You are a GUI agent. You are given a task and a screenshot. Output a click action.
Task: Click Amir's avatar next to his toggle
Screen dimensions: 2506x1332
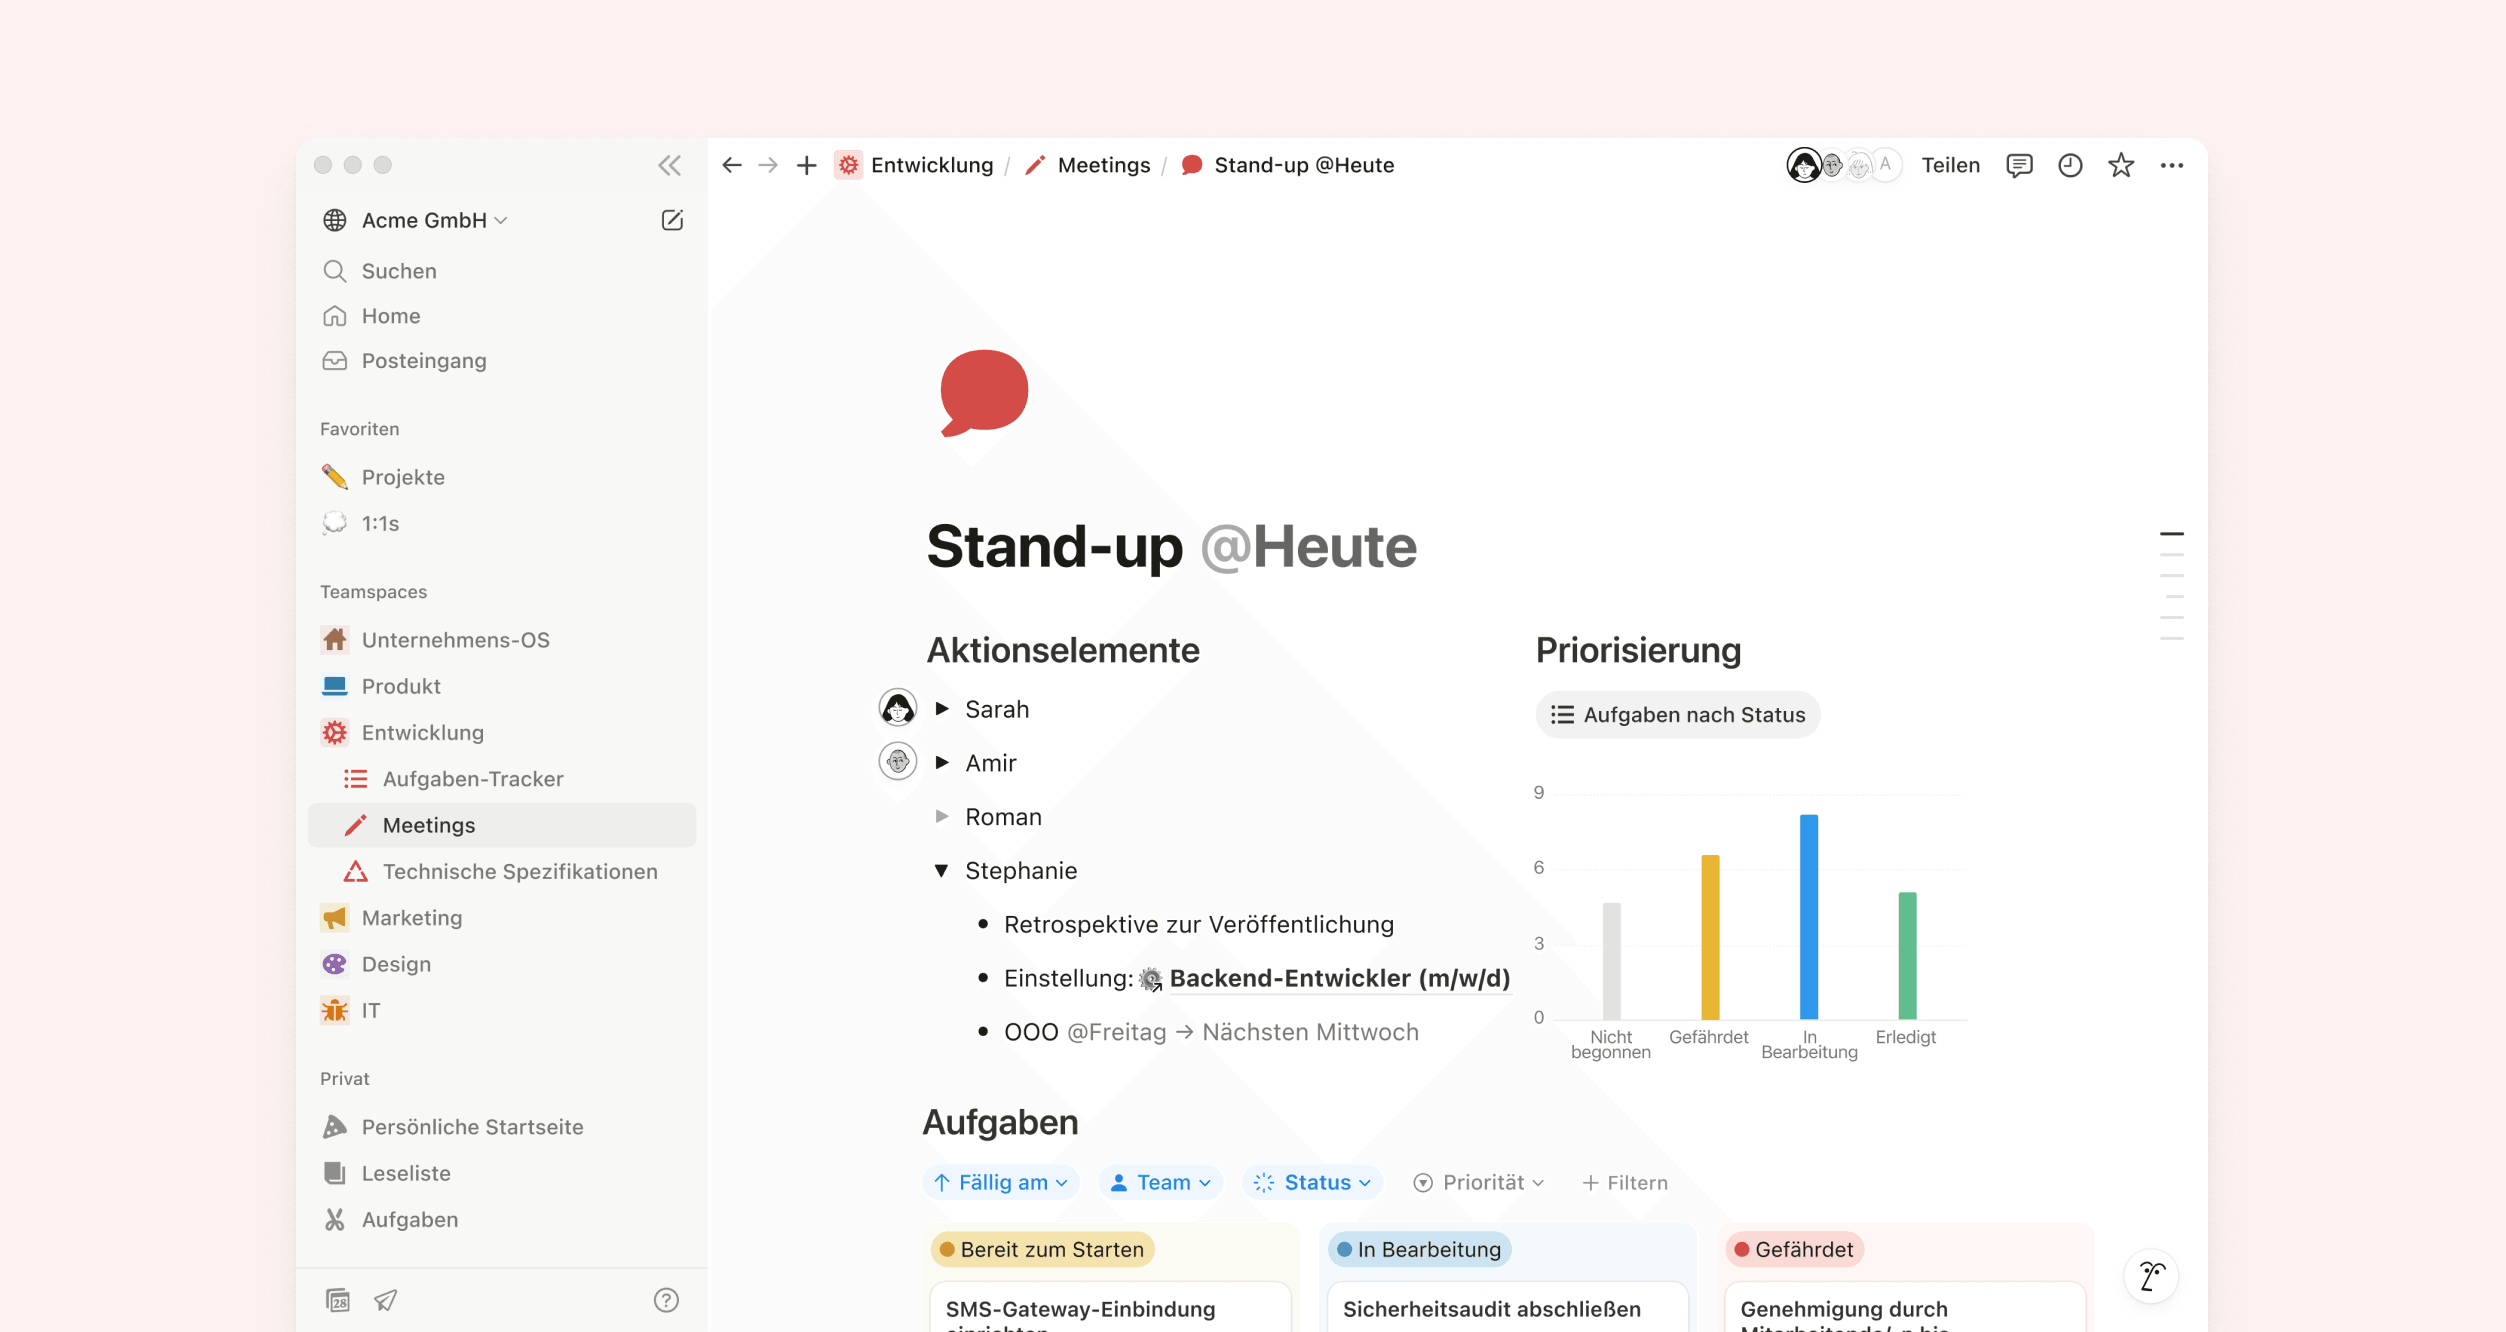tap(897, 762)
